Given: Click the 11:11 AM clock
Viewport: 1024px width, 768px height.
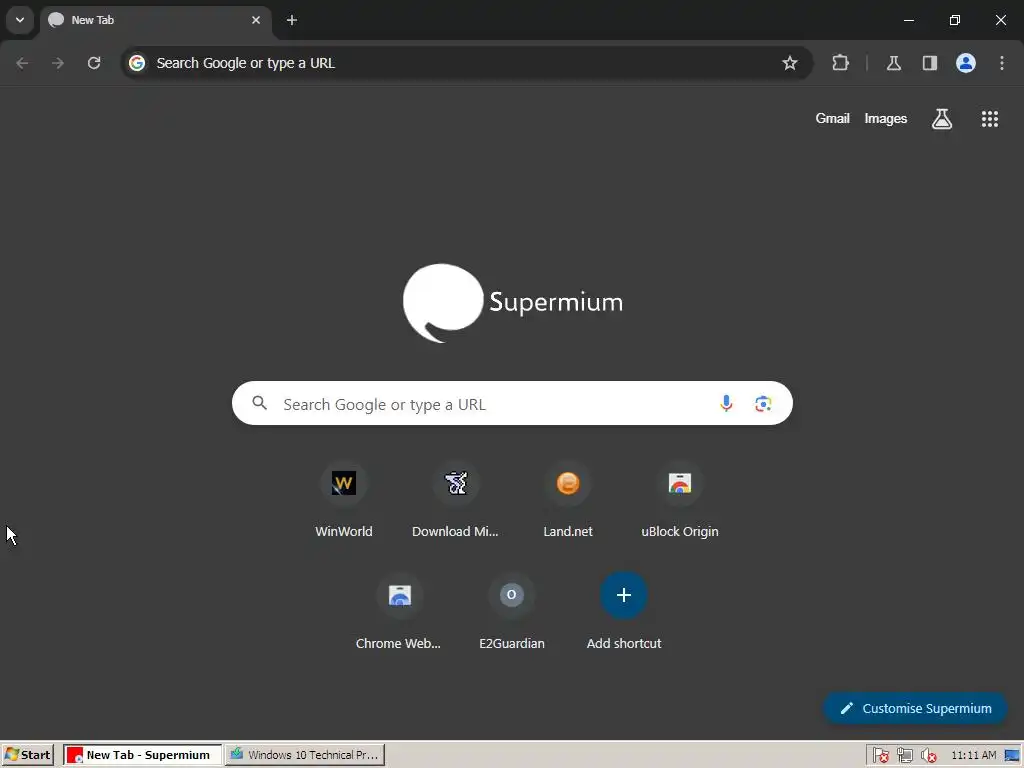Looking at the screenshot, I should pyautogui.click(x=973, y=756).
